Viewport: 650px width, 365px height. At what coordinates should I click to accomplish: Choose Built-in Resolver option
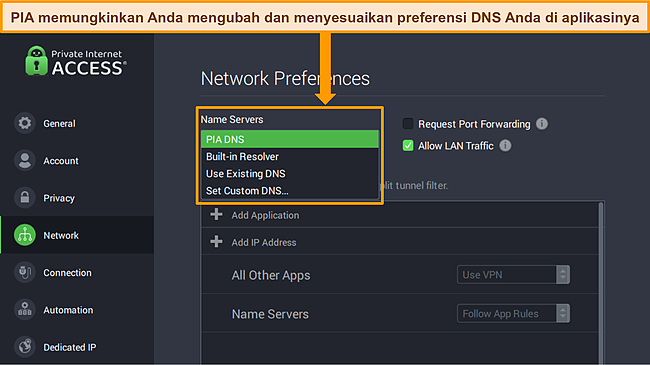pos(289,156)
